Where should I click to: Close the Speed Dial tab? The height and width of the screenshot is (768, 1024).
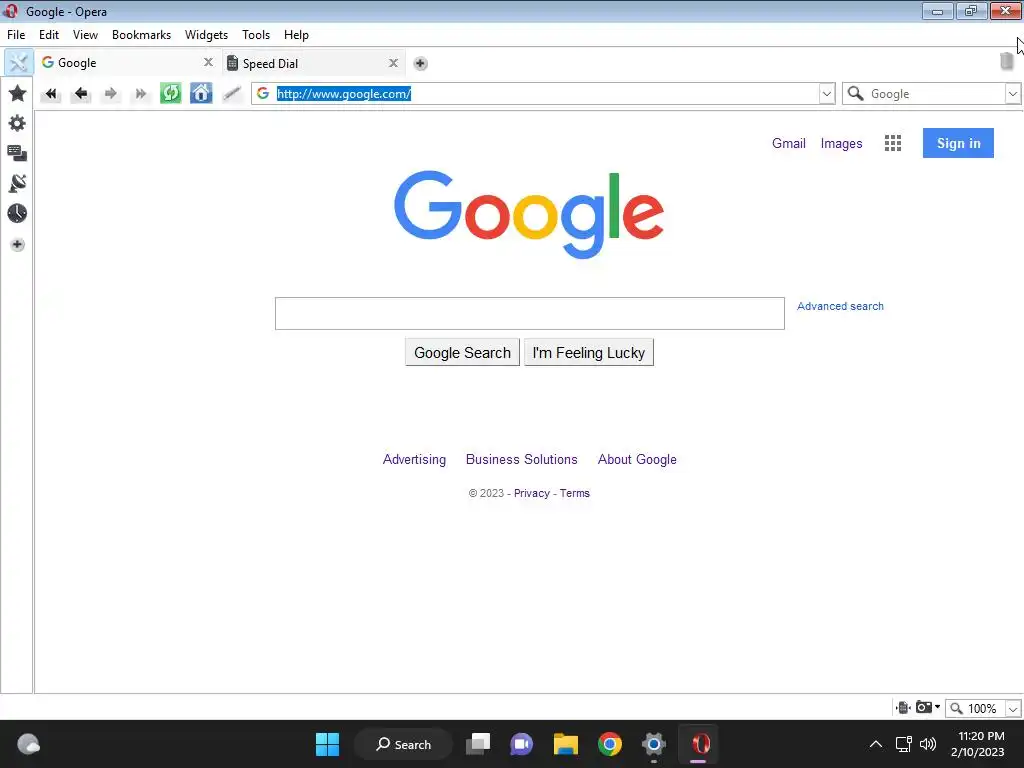click(x=393, y=63)
